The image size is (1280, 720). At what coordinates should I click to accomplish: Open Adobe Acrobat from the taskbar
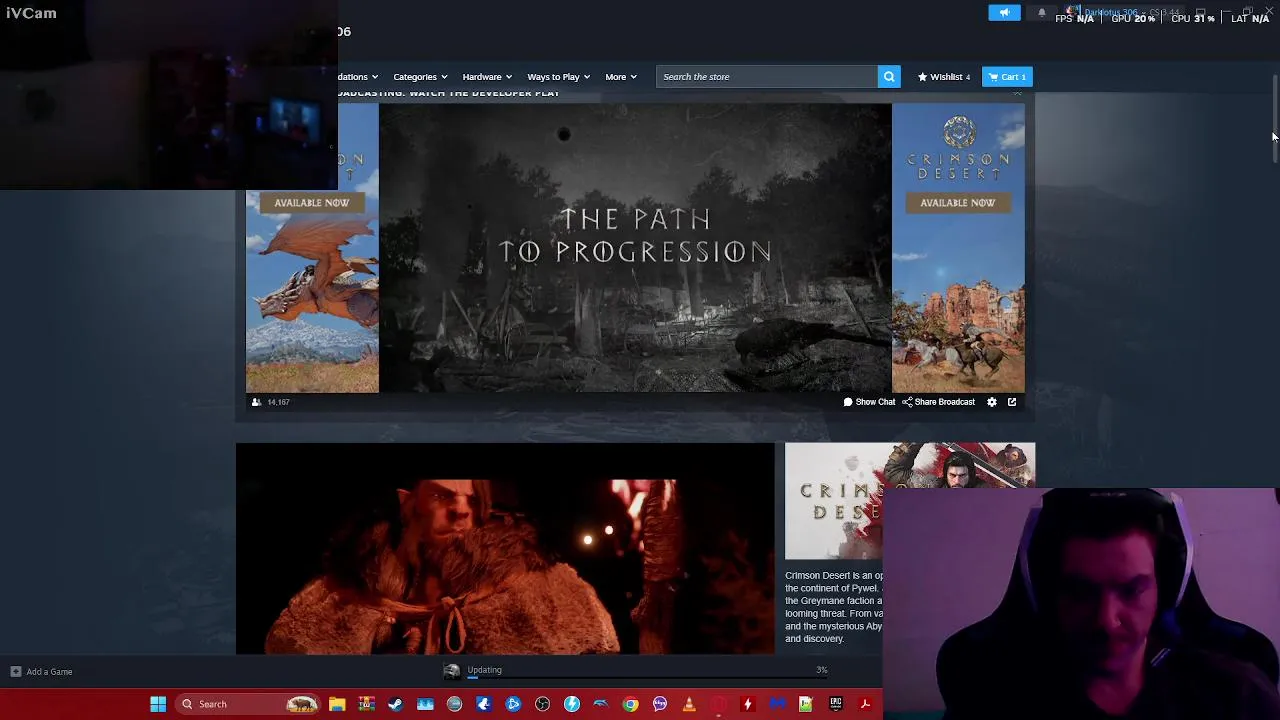[865, 704]
